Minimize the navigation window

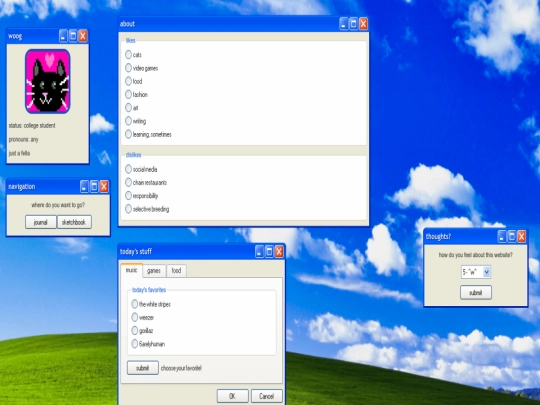click(84, 186)
